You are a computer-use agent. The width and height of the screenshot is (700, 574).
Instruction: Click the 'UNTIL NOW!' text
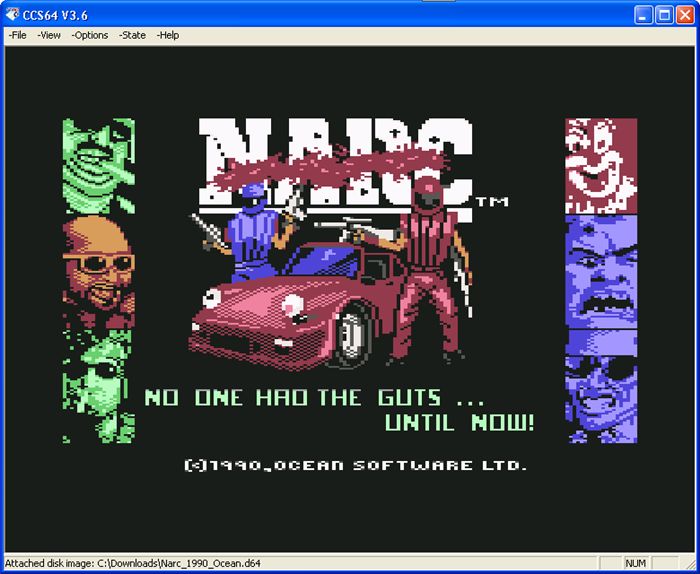pos(459,422)
